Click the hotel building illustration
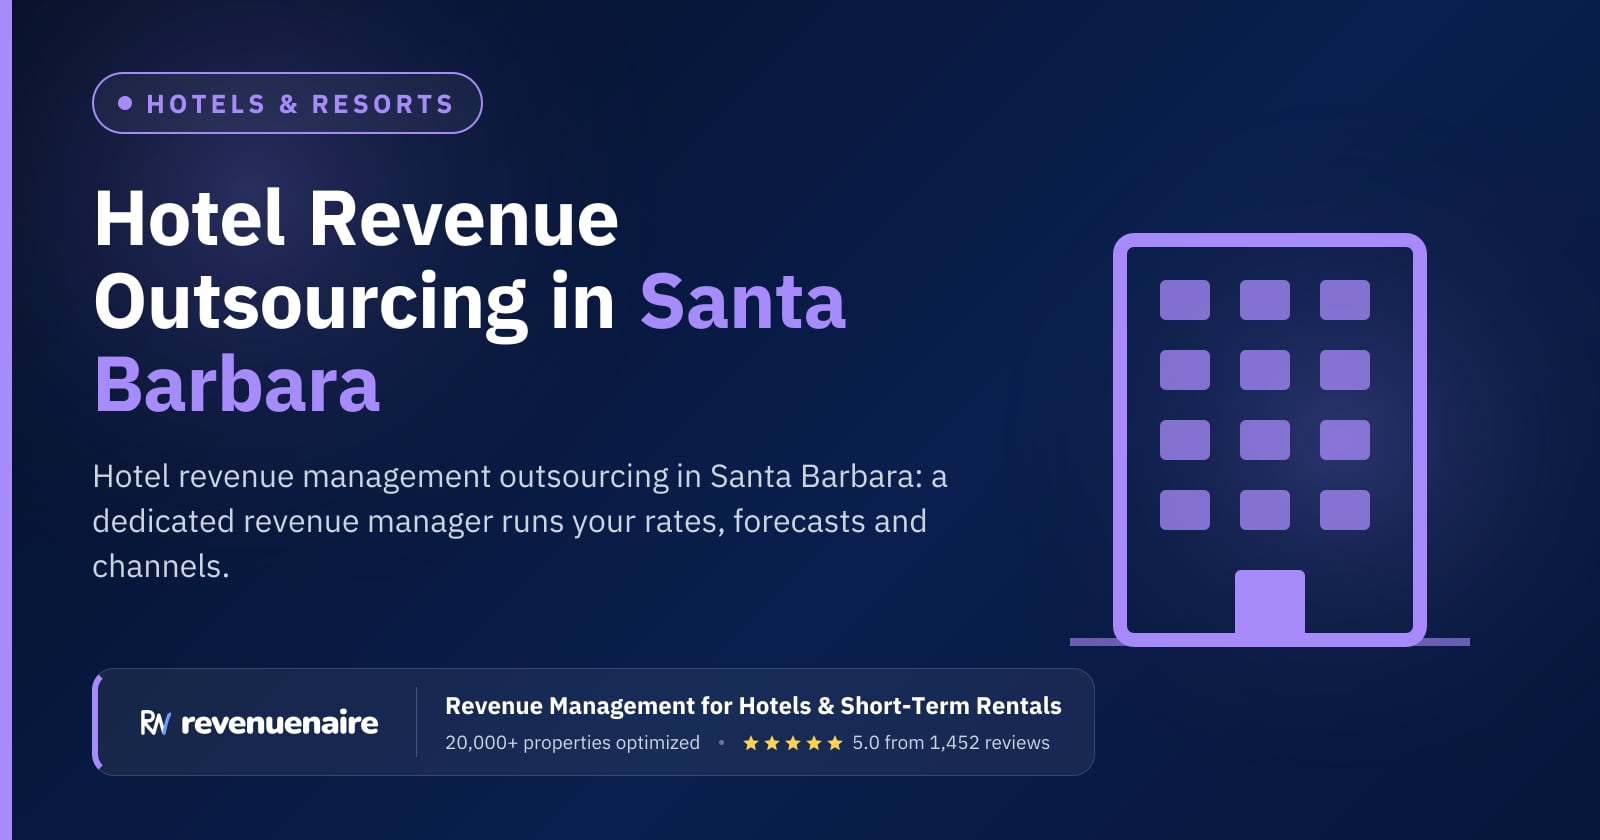The image size is (1600, 840). point(1270,440)
